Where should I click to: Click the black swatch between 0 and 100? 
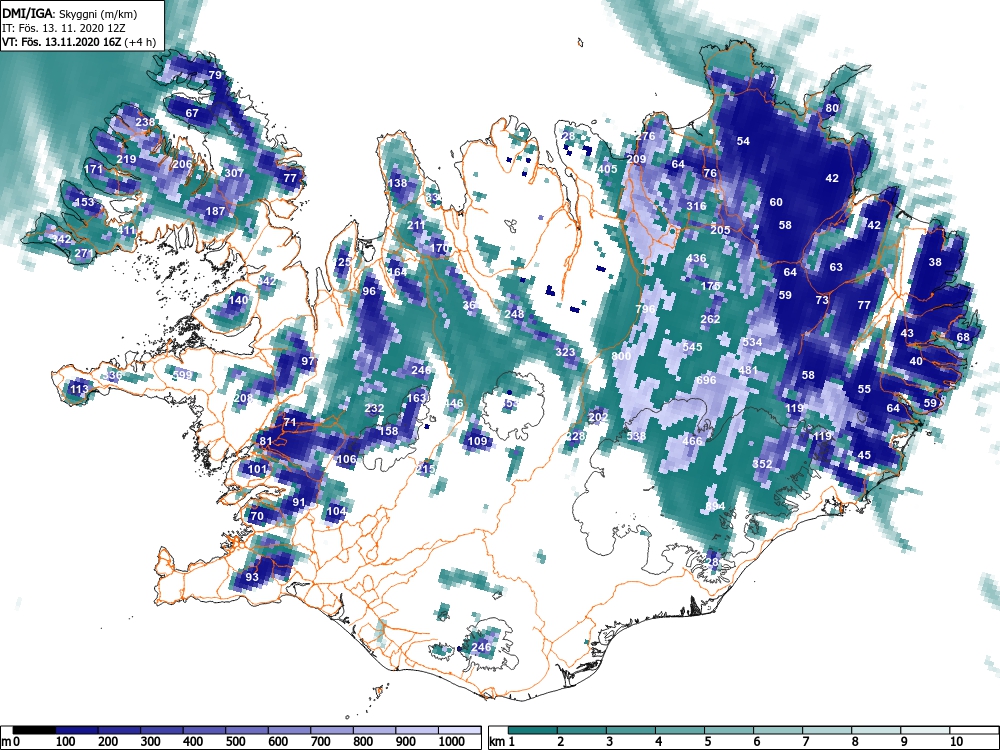tap(34, 730)
